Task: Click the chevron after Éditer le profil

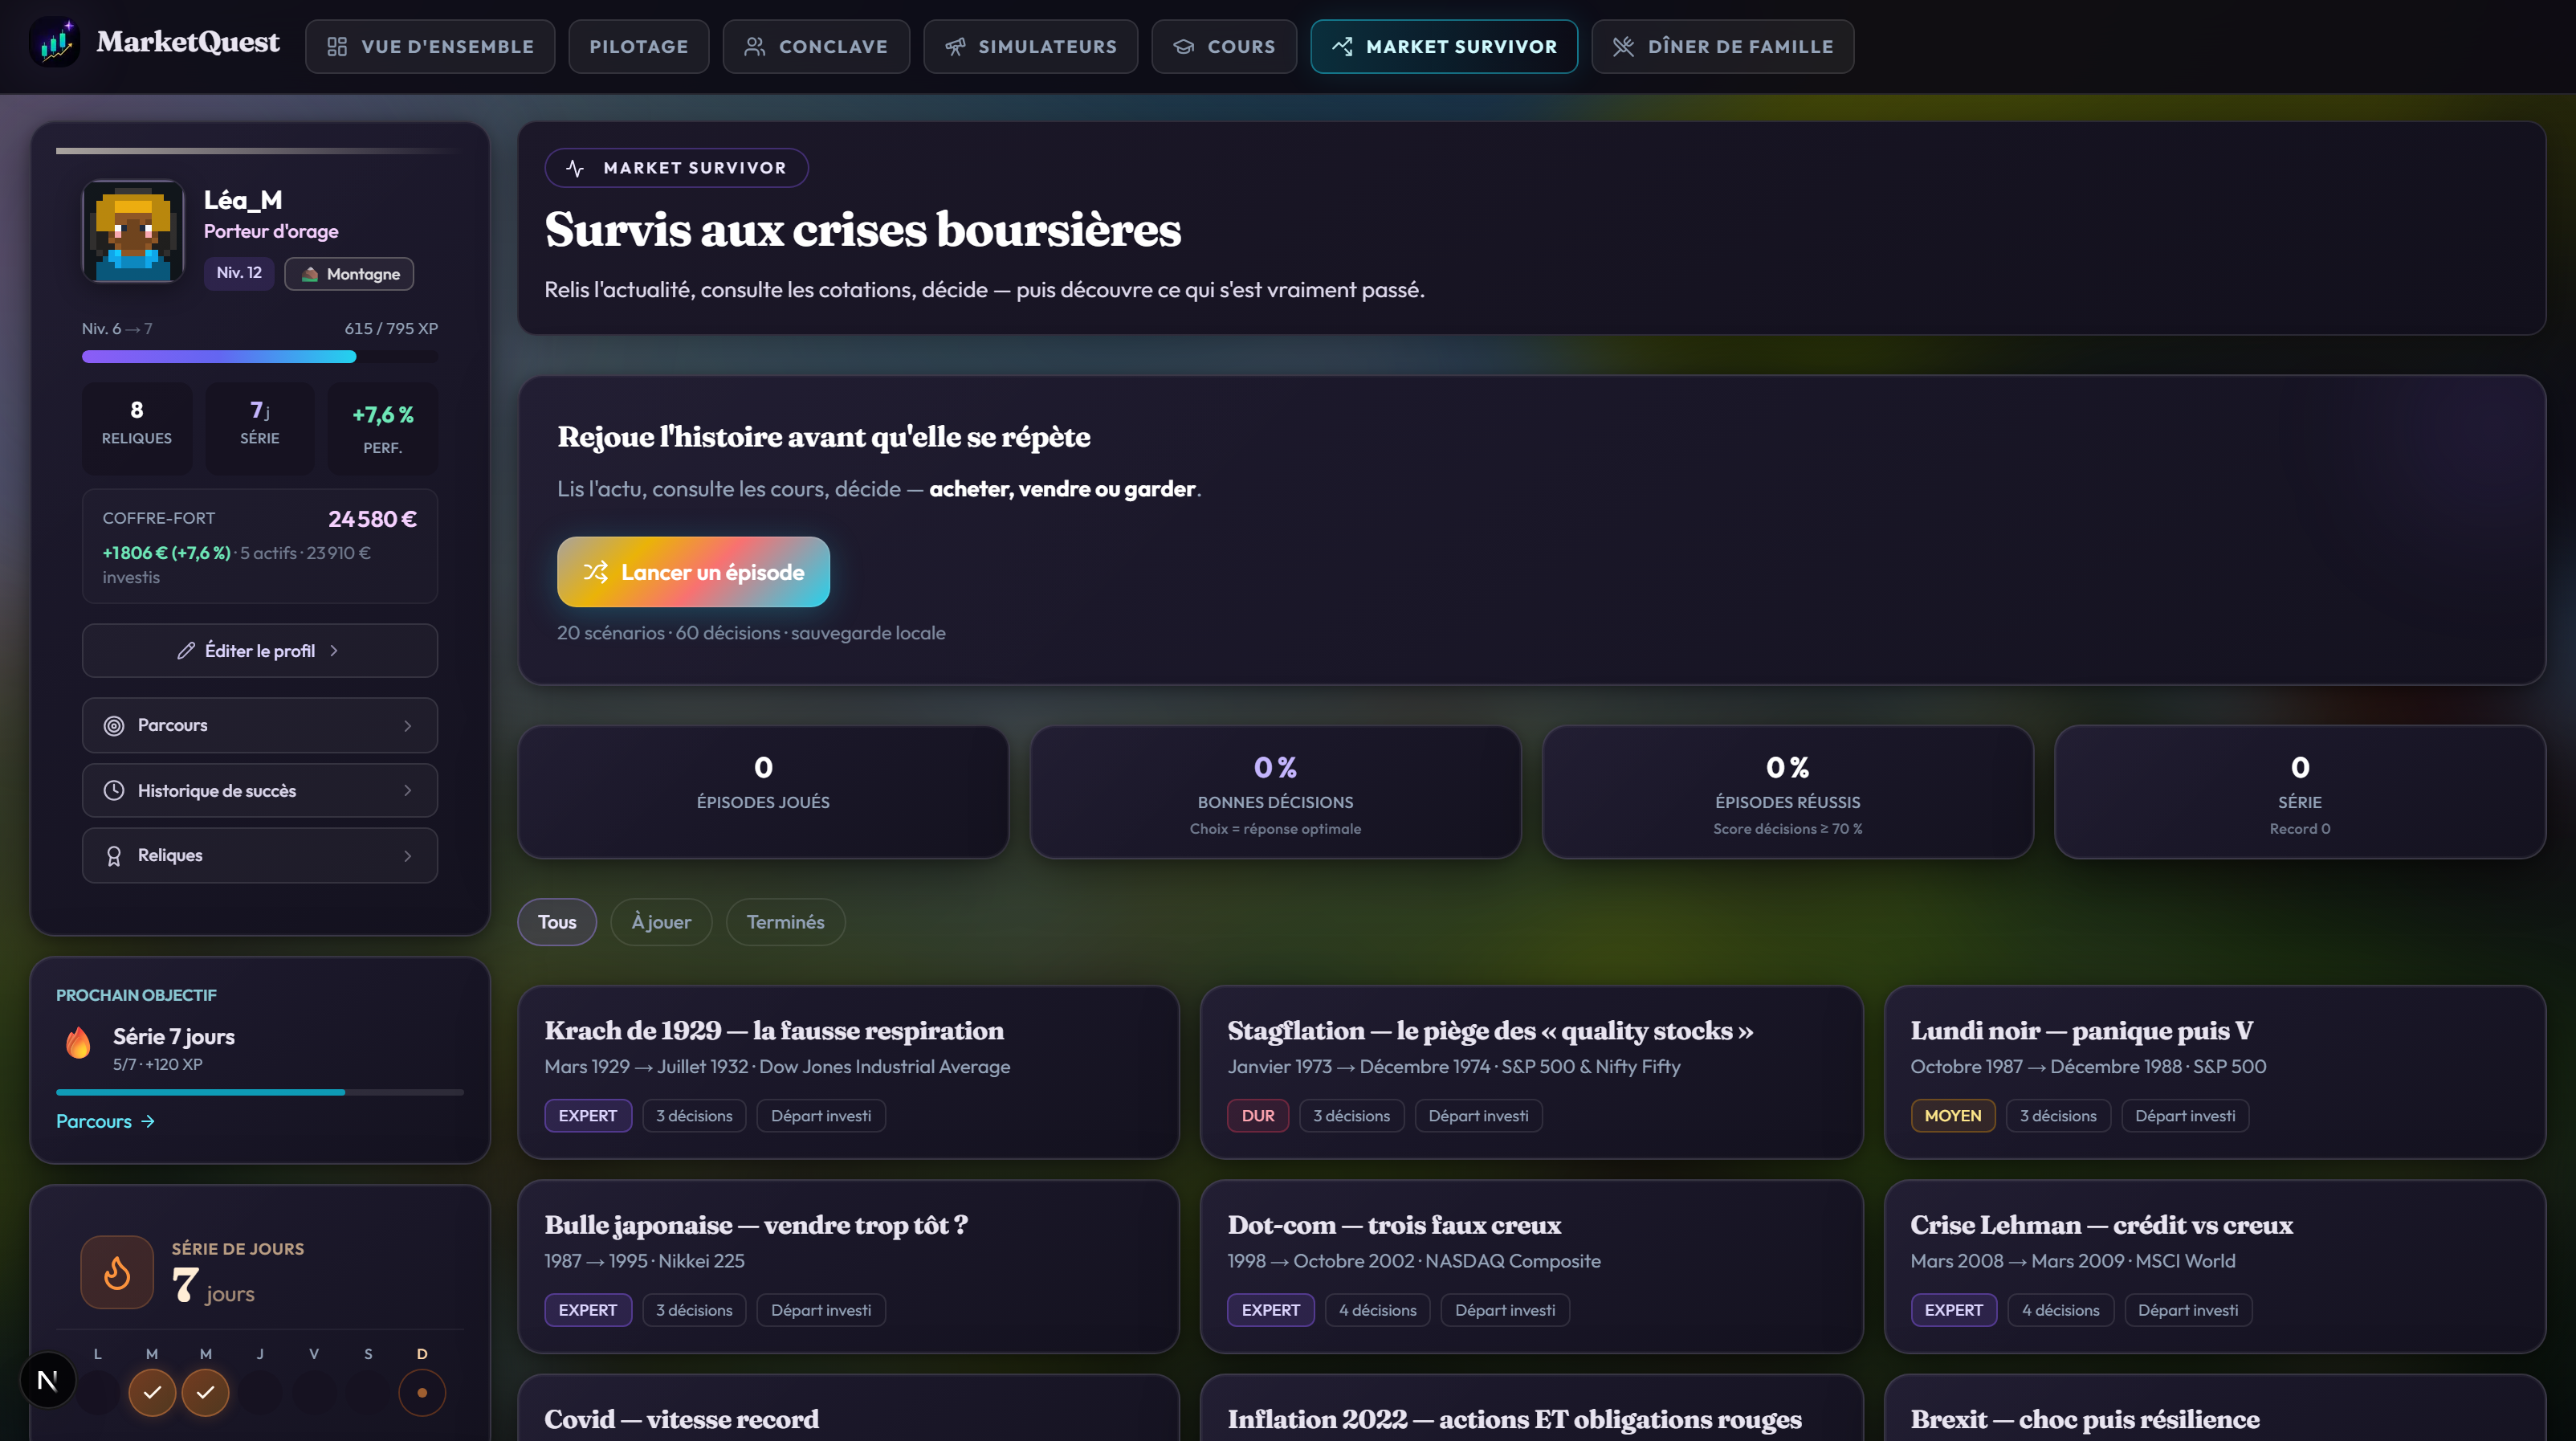Action: tap(334, 651)
